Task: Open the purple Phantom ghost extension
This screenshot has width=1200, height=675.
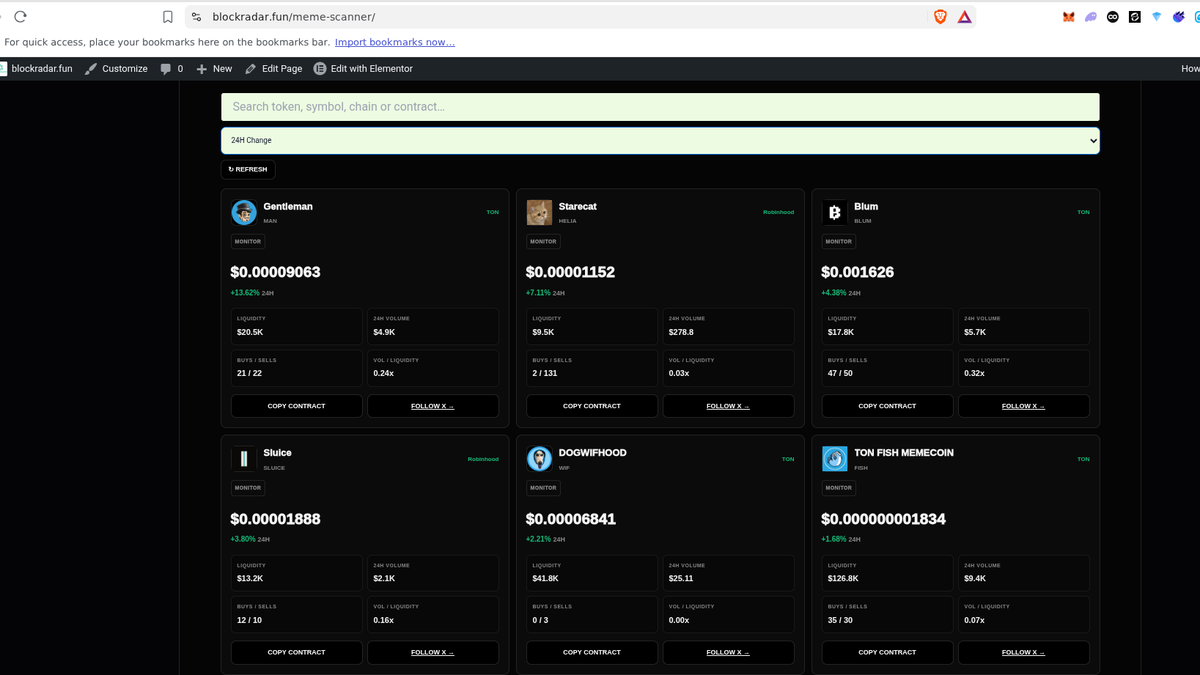Action: [x=1090, y=17]
